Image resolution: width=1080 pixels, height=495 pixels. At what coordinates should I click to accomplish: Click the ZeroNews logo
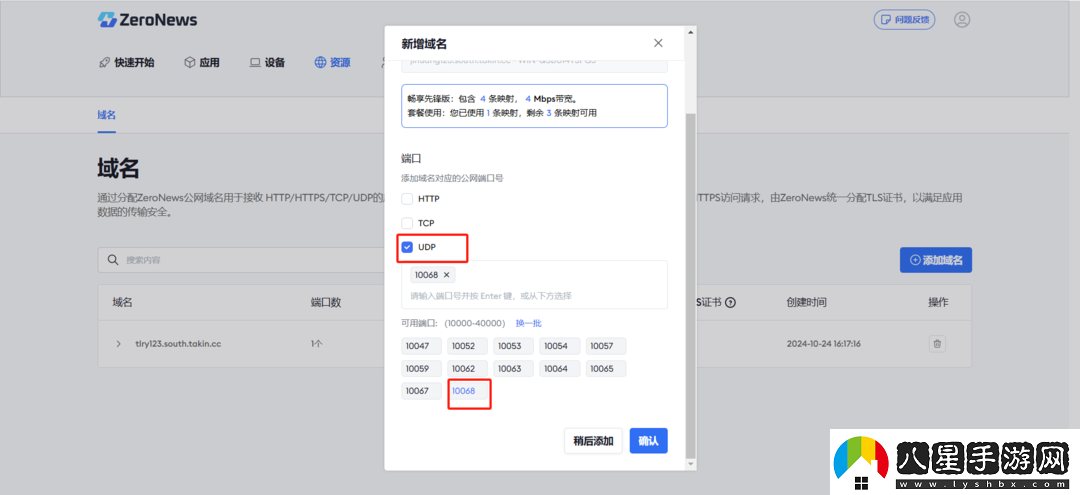148,20
